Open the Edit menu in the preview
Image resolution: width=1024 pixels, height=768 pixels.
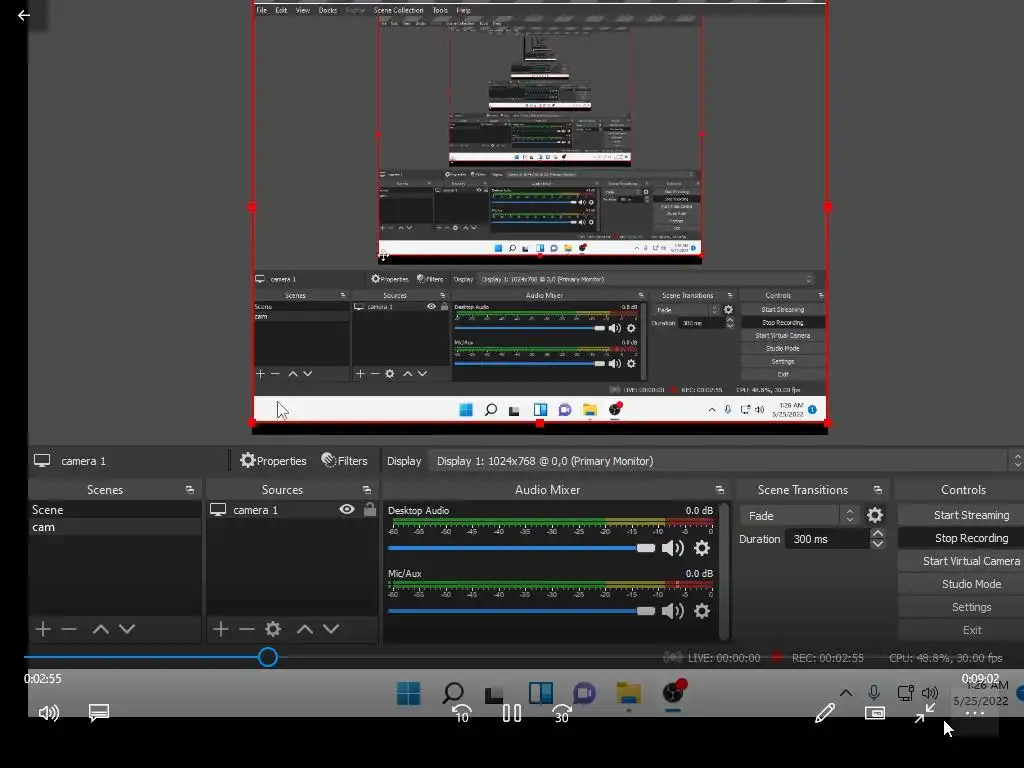(281, 10)
